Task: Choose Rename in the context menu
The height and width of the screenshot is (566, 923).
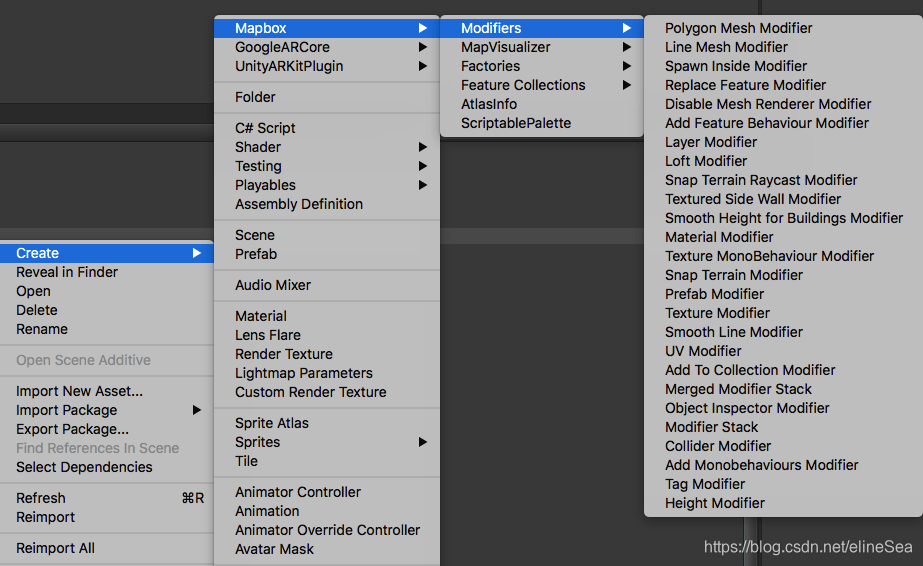Action: tap(107, 329)
